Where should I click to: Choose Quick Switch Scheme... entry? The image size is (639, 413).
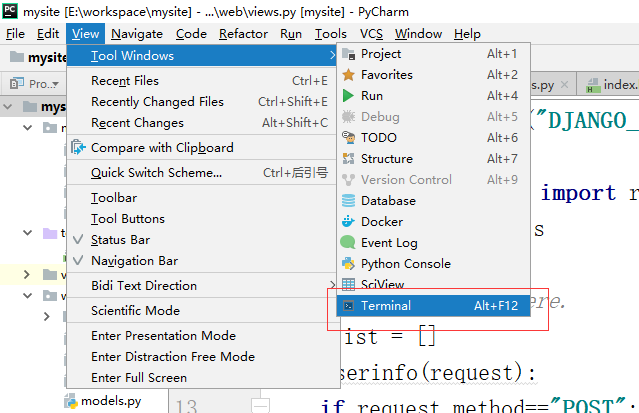click(x=203, y=173)
